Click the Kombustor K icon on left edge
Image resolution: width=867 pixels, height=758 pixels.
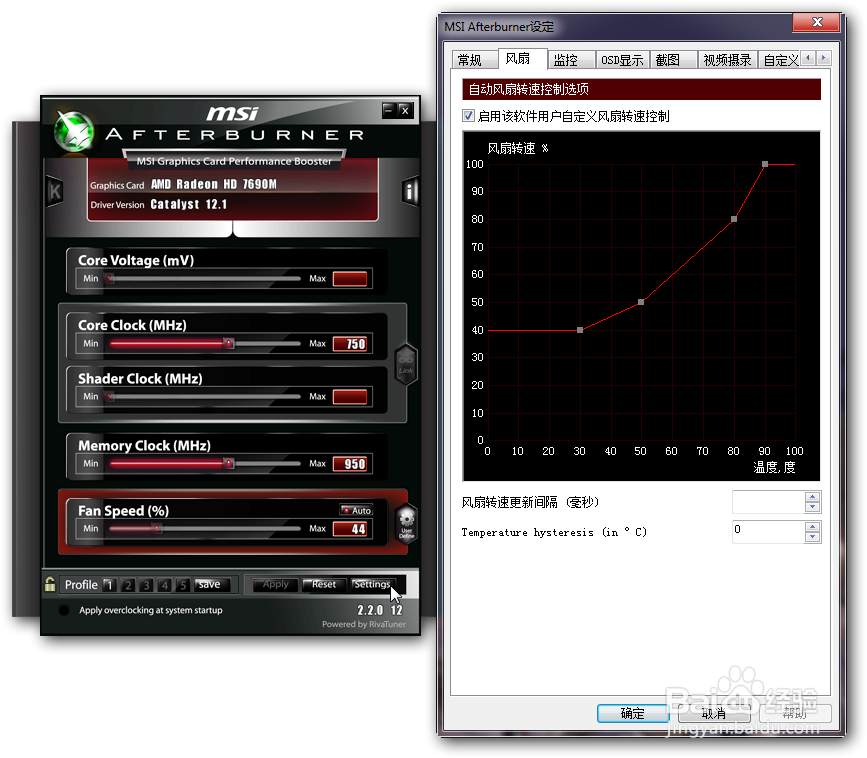point(55,191)
